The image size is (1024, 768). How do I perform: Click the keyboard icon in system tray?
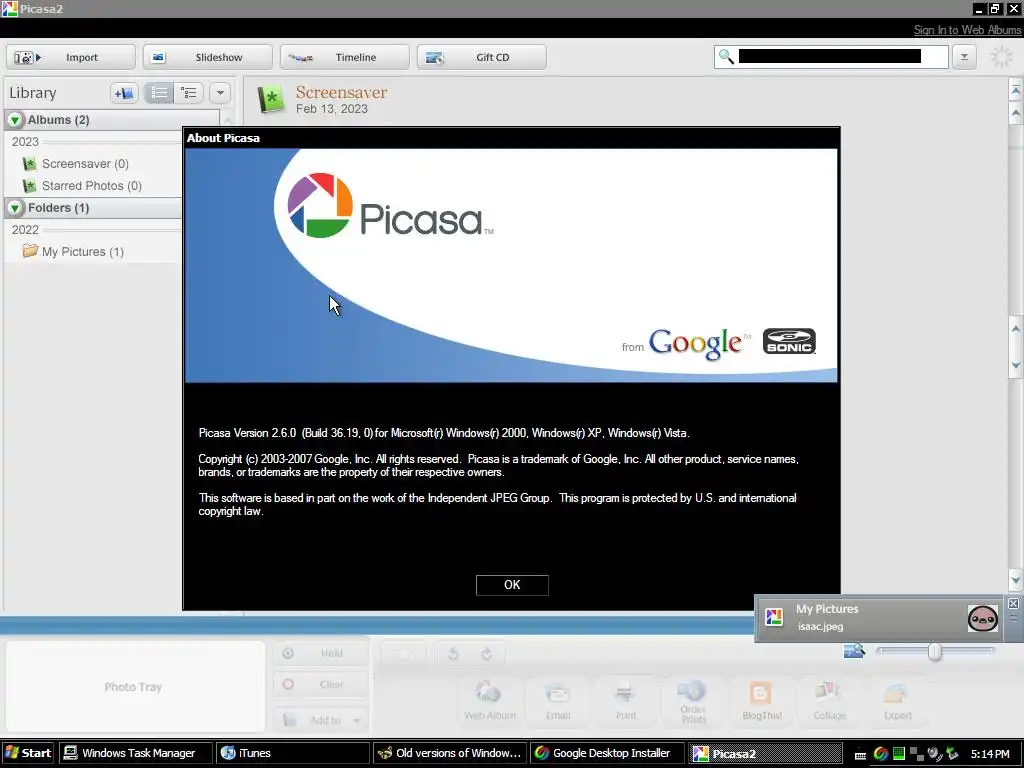pos(860,755)
